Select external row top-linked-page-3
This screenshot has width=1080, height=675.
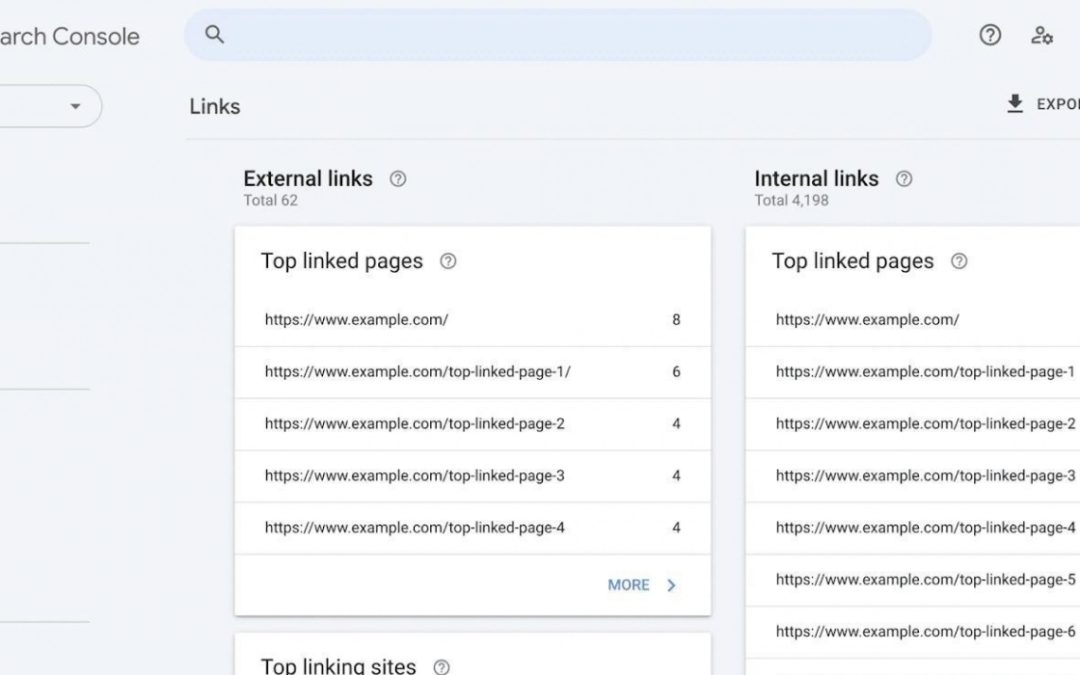pyautogui.click(x=472, y=476)
